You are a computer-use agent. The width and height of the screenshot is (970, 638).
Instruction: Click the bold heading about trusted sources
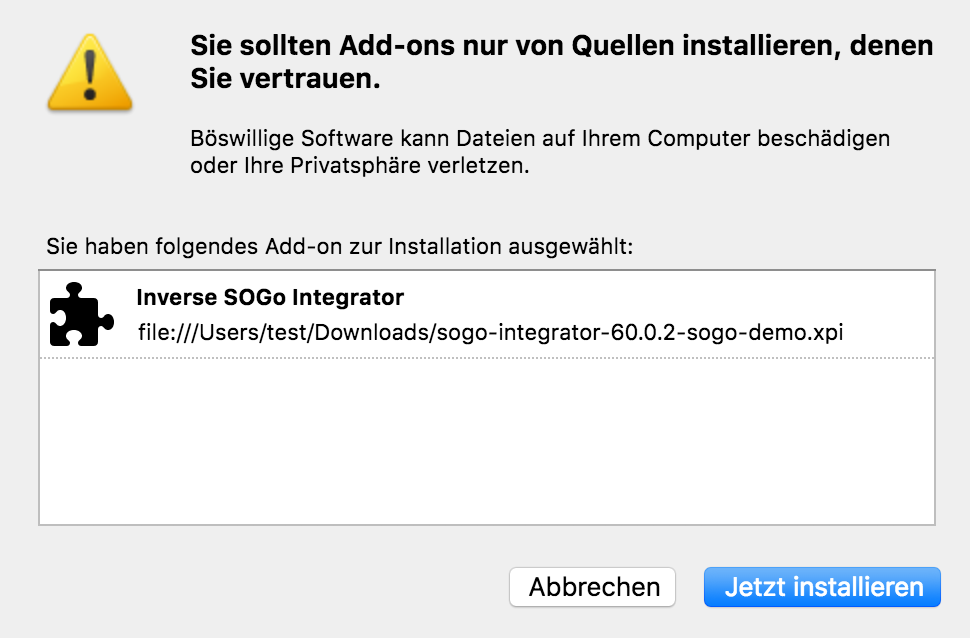561,46
